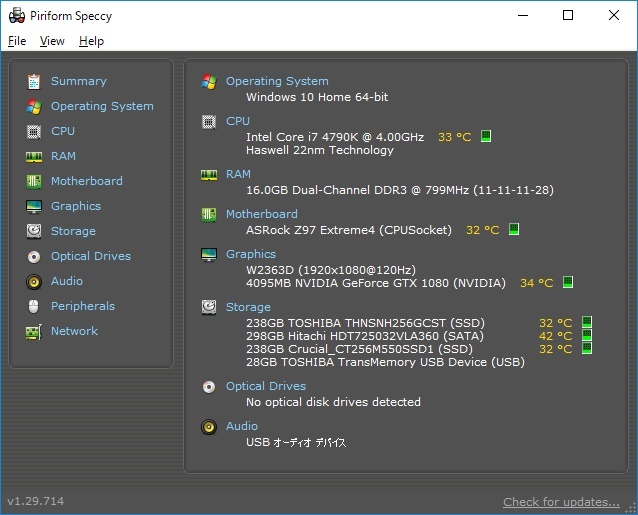This screenshot has height=515, width=638.
Task: Click the Graphics heading link in summary
Action: (x=251, y=254)
